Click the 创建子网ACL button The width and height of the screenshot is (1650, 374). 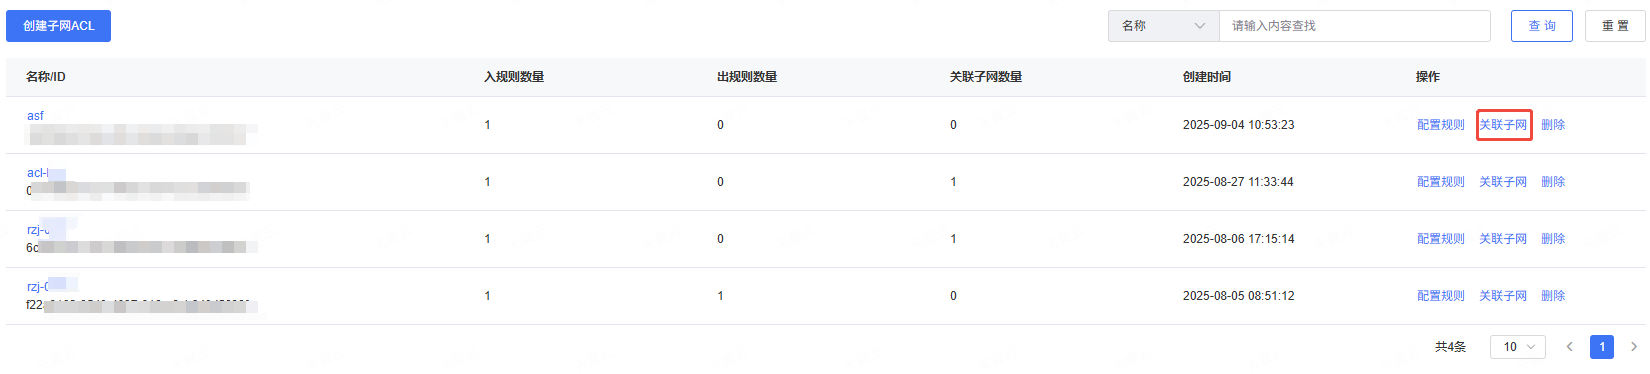point(58,26)
